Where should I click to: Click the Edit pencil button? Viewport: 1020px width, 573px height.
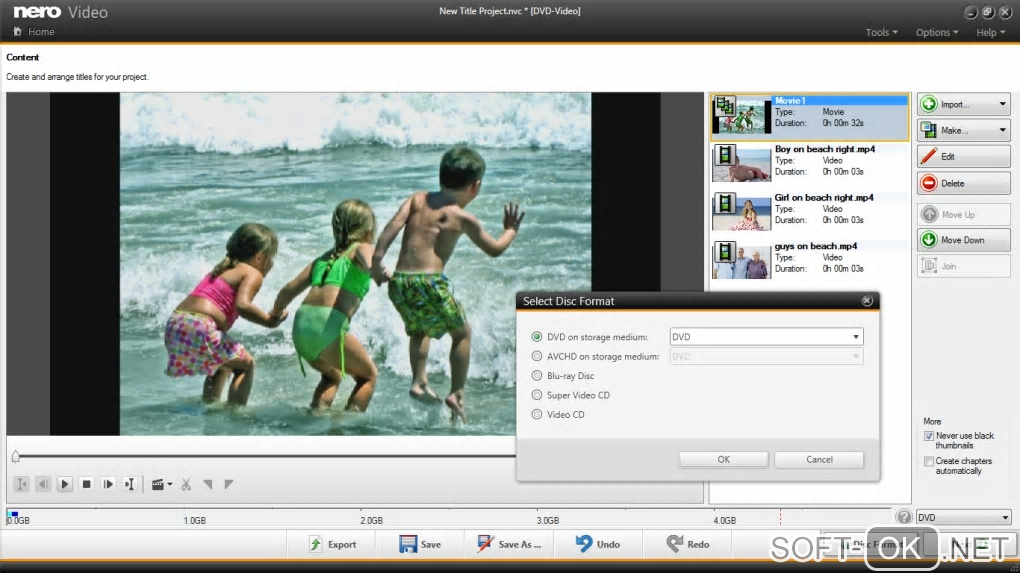(963, 157)
